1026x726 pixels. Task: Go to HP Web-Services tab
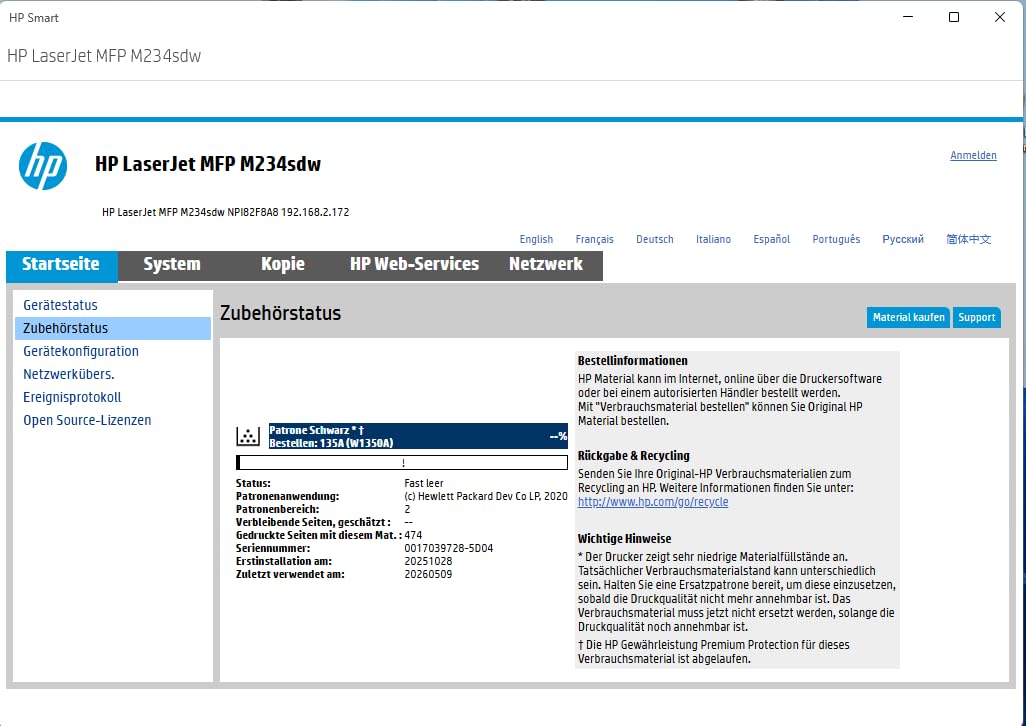click(414, 264)
